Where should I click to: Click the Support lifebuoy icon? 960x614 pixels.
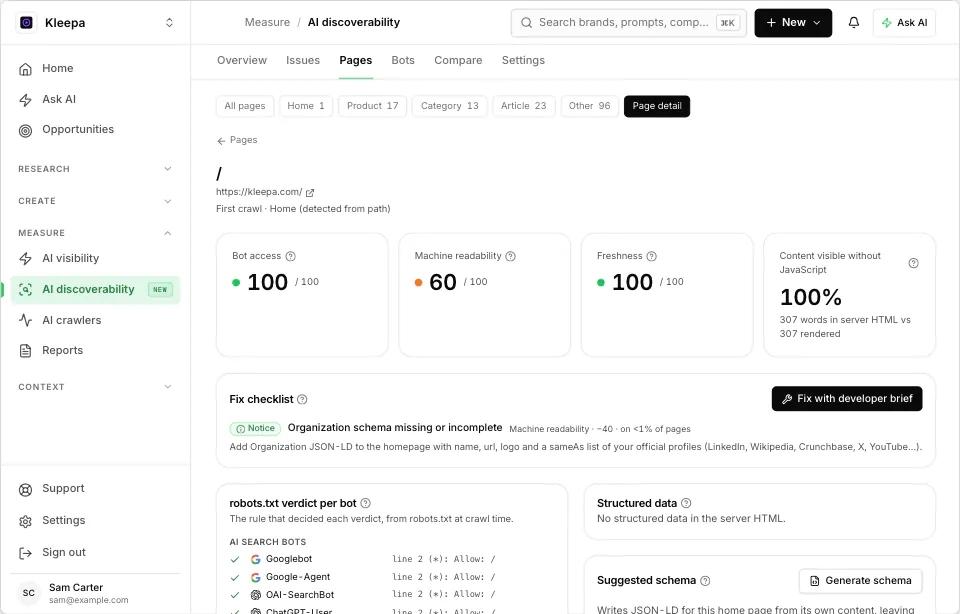[25, 489]
